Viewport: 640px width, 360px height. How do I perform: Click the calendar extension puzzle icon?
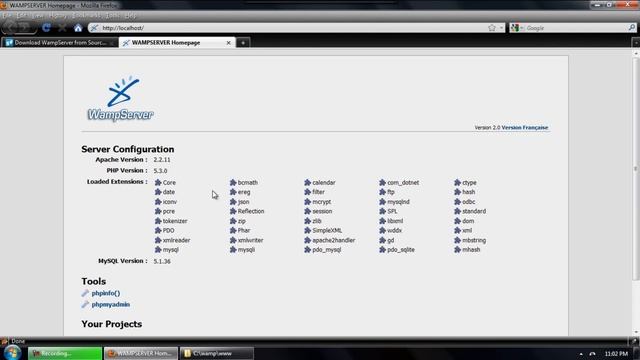(x=308, y=182)
